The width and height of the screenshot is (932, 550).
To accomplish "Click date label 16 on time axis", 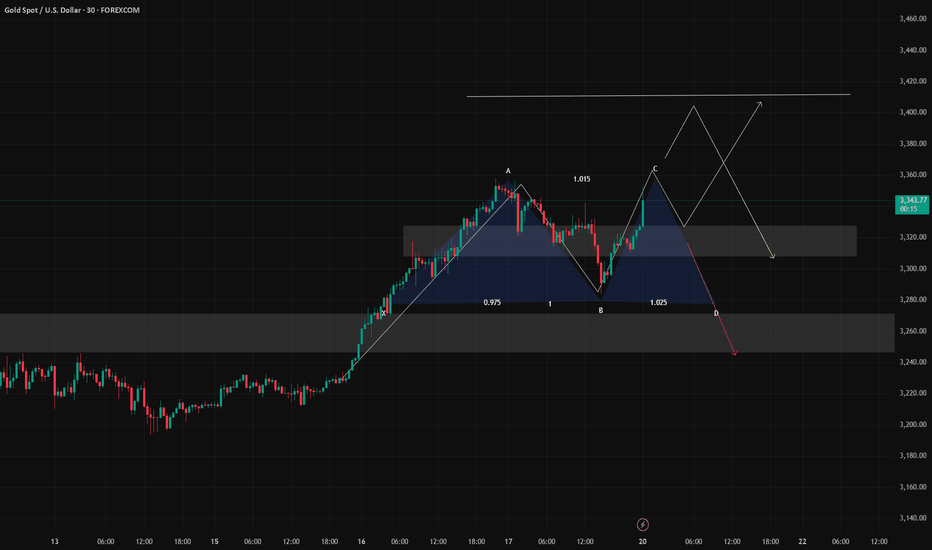I will click(361, 542).
